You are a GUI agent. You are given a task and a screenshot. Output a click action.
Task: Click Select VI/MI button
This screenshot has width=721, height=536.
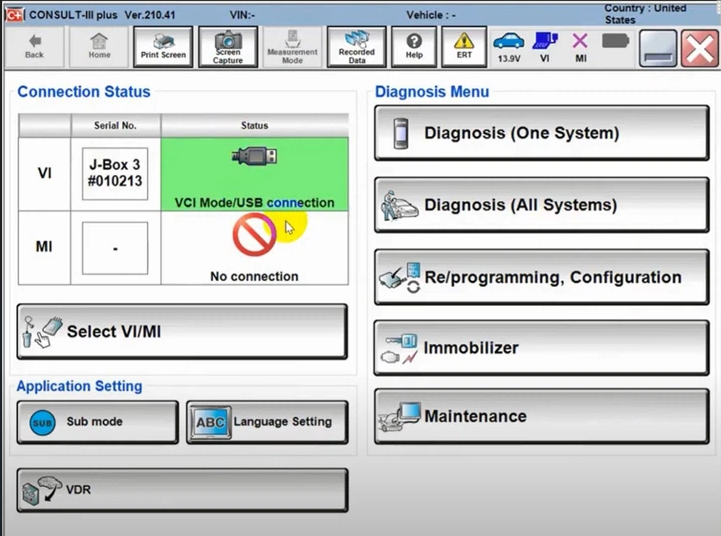pos(182,331)
